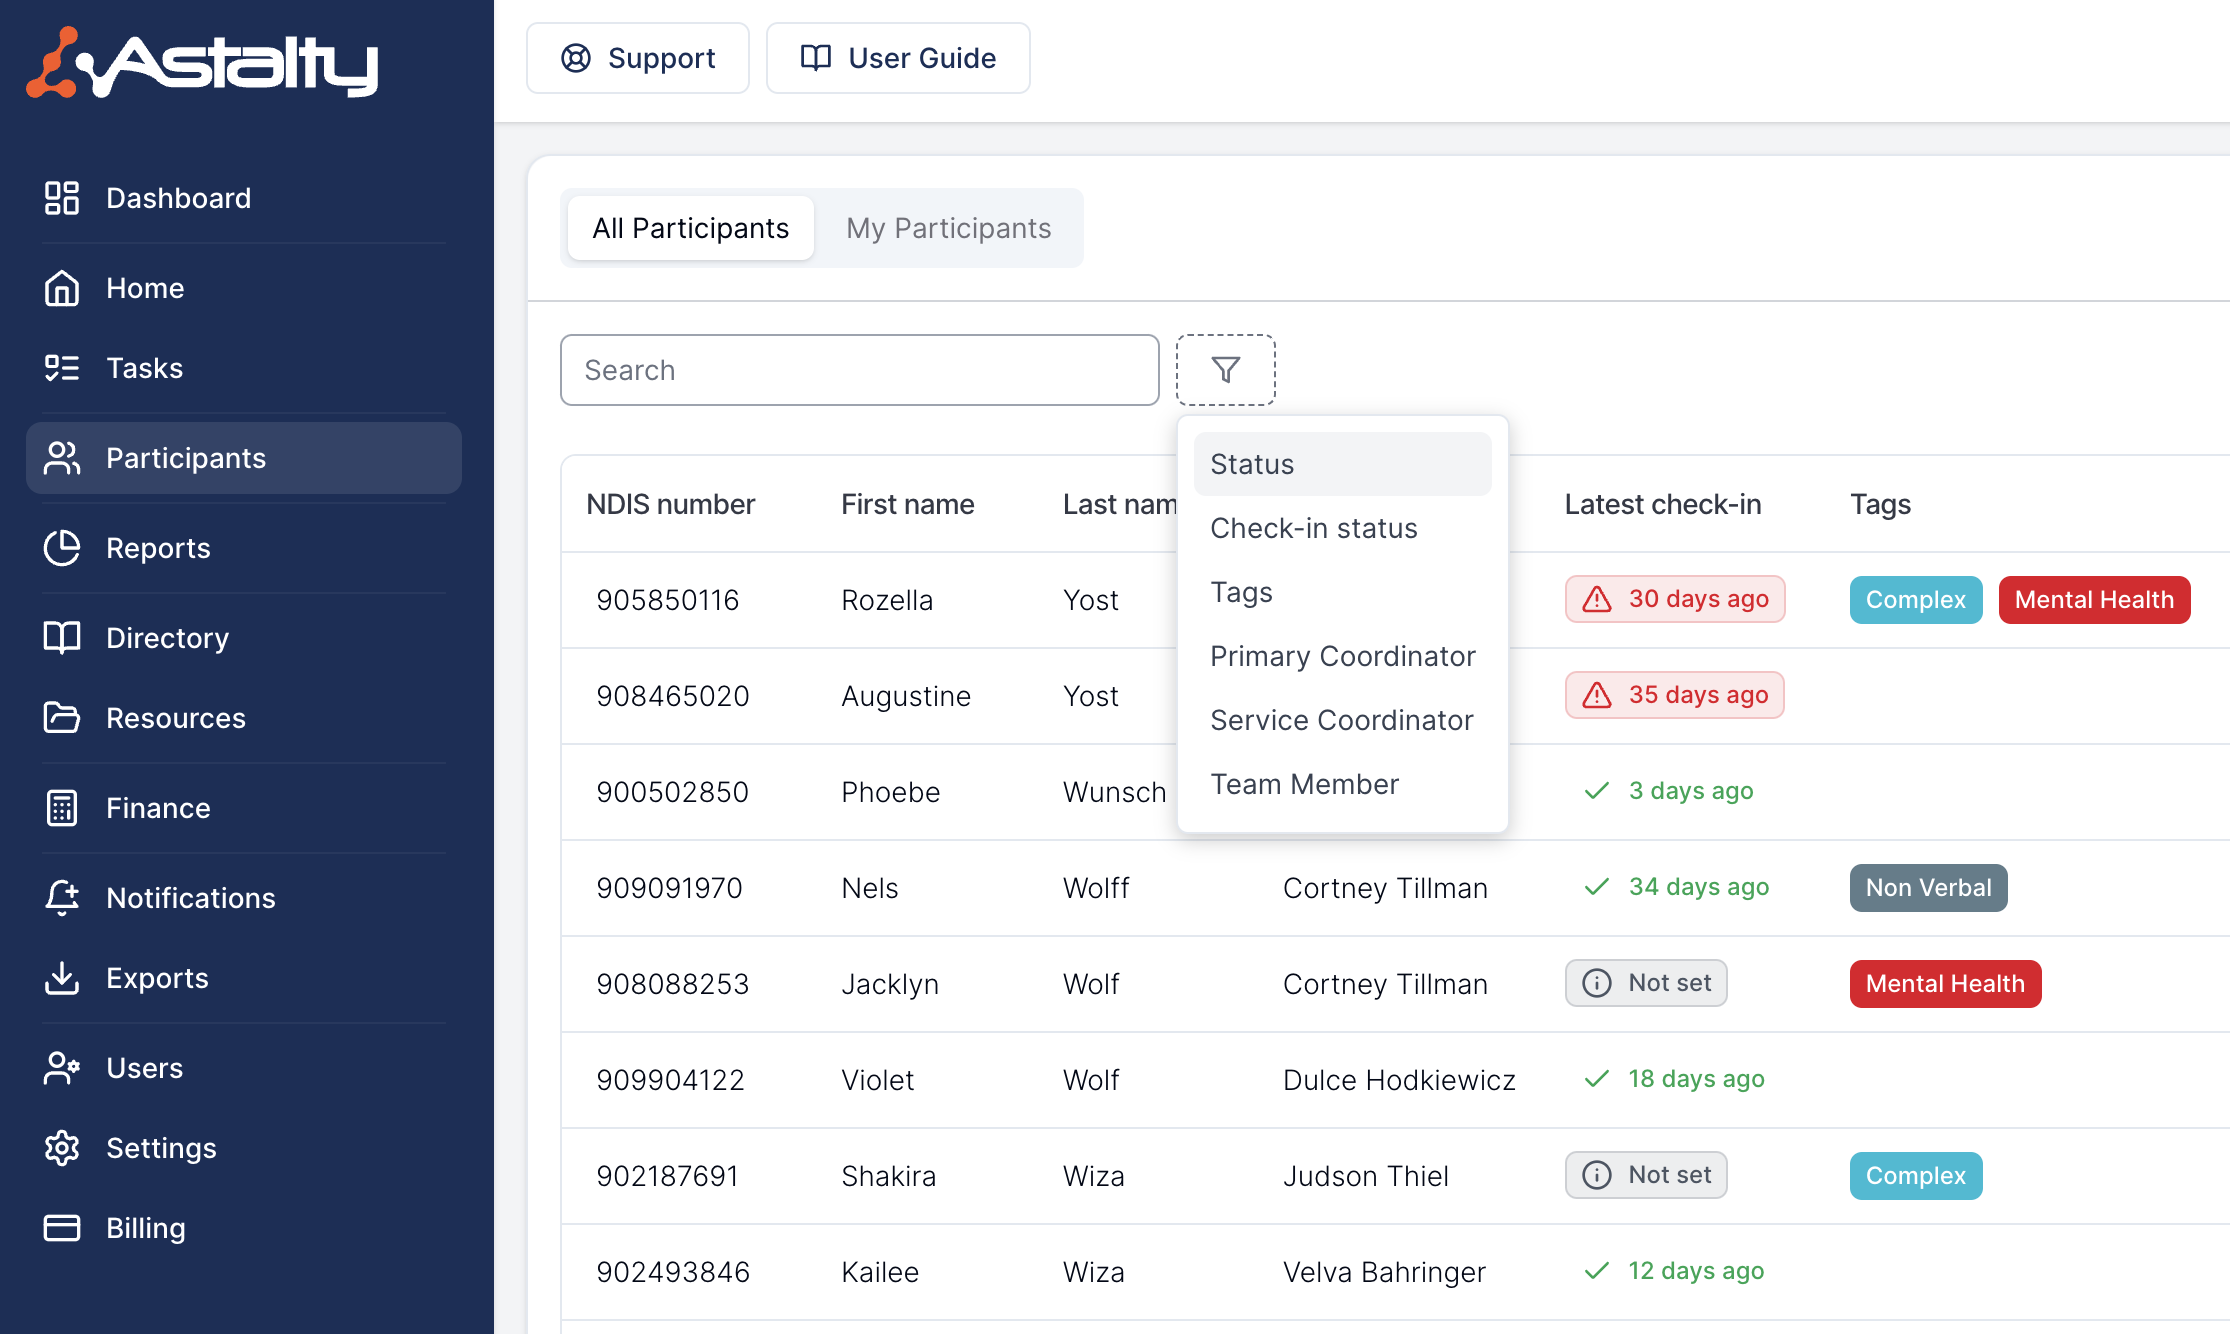Viewport: 2230px width, 1334px height.
Task: Click the Mental Health tag on Rozella's row
Action: click(x=2094, y=600)
